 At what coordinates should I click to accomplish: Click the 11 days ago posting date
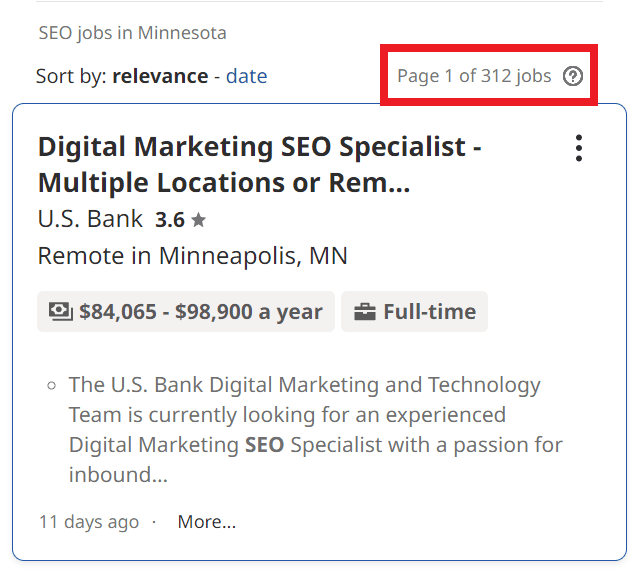pyautogui.click(x=89, y=522)
